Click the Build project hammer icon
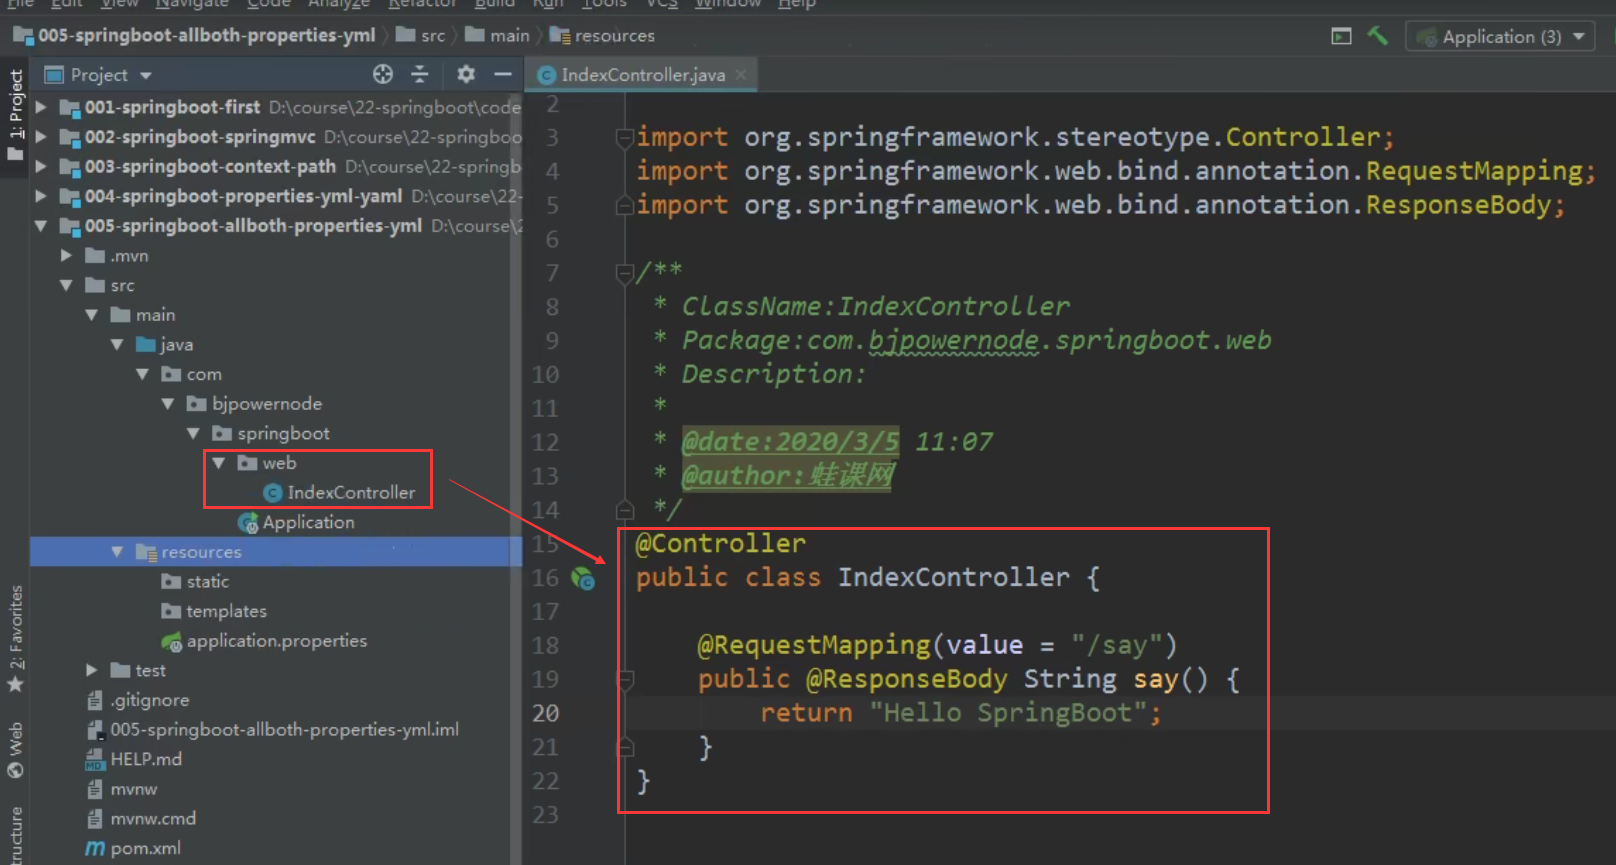The width and height of the screenshot is (1616, 865). click(x=1378, y=36)
